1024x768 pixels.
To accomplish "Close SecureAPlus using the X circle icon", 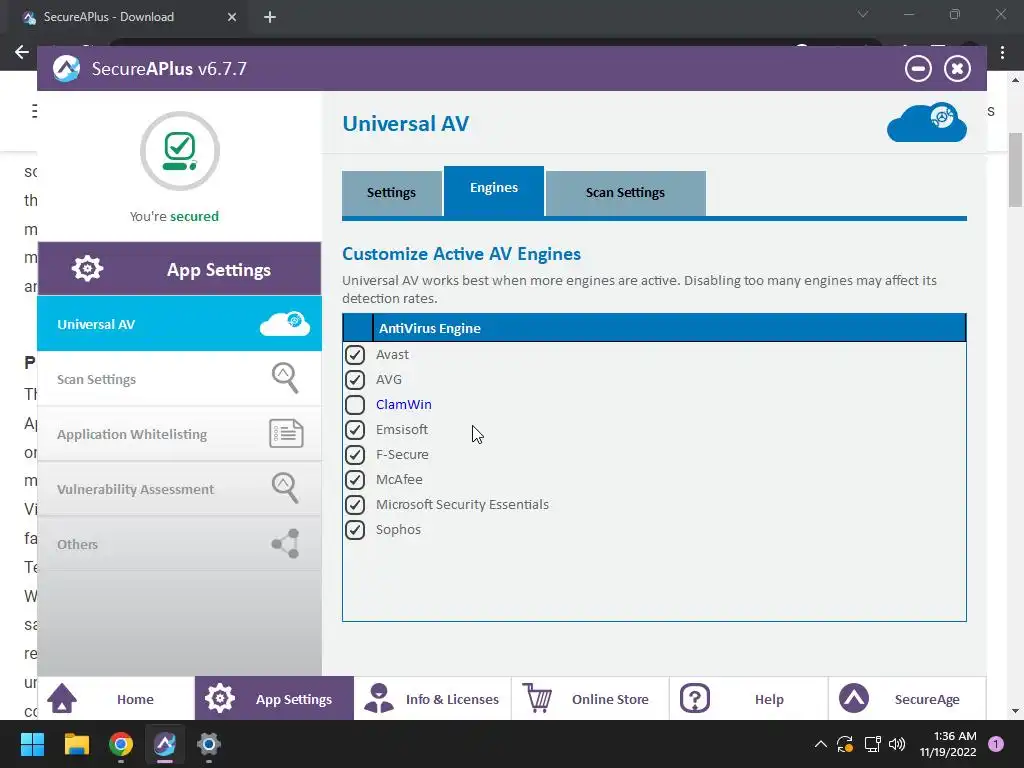I will tap(957, 69).
